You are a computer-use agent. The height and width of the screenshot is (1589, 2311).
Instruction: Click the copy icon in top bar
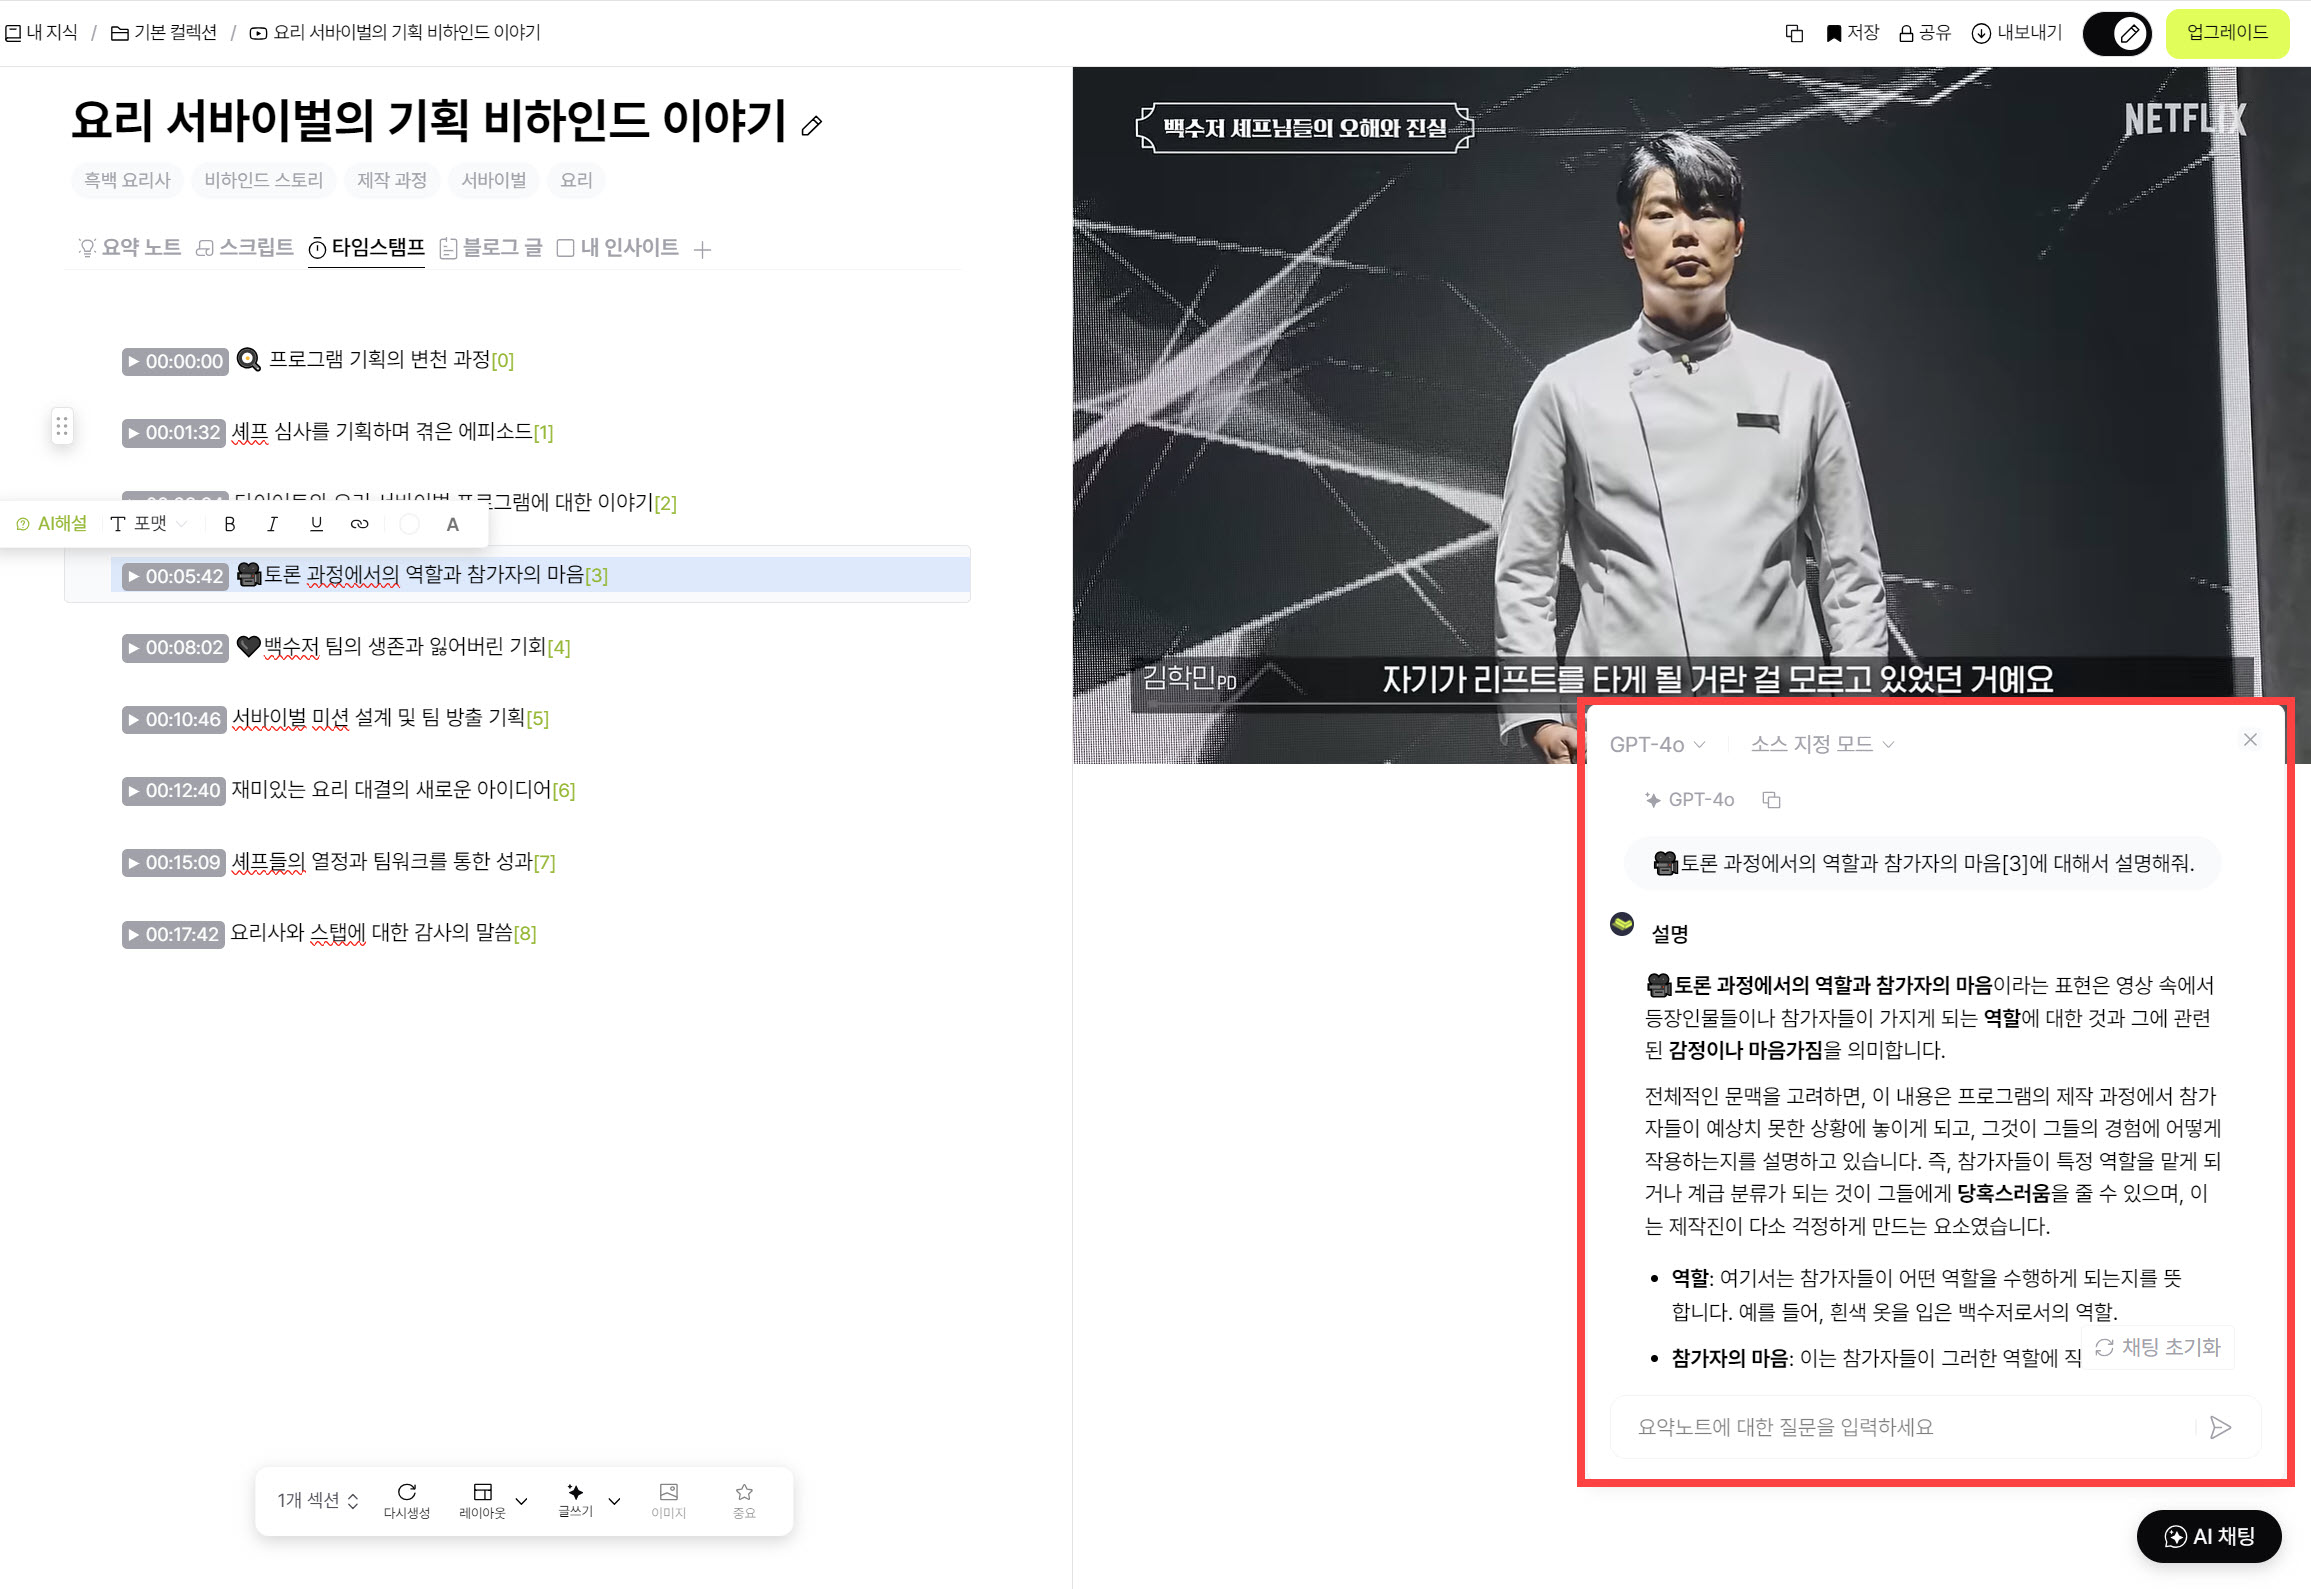pyautogui.click(x=1794, y=33)
